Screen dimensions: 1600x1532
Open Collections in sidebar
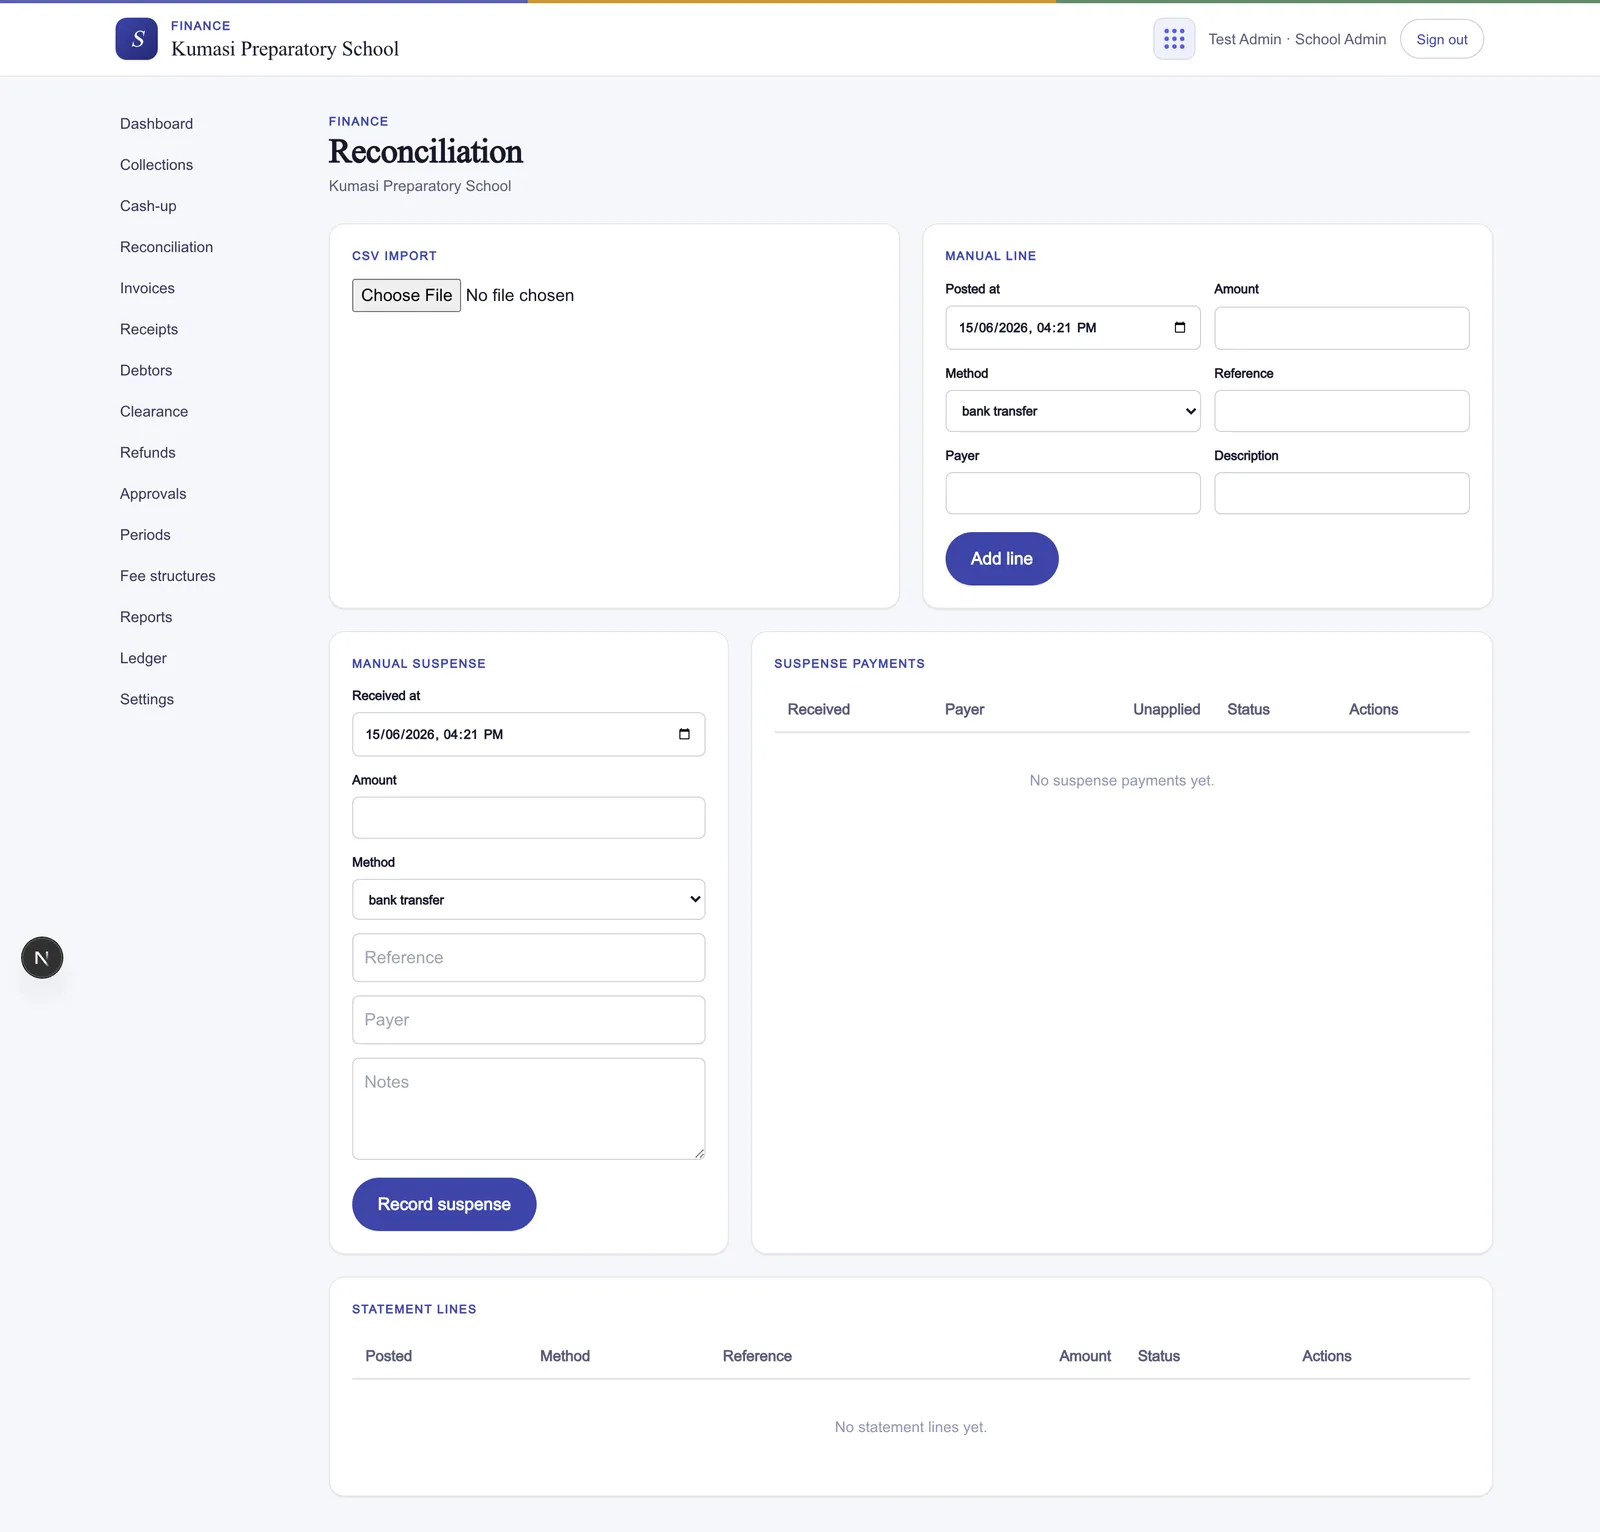point(157,165)
